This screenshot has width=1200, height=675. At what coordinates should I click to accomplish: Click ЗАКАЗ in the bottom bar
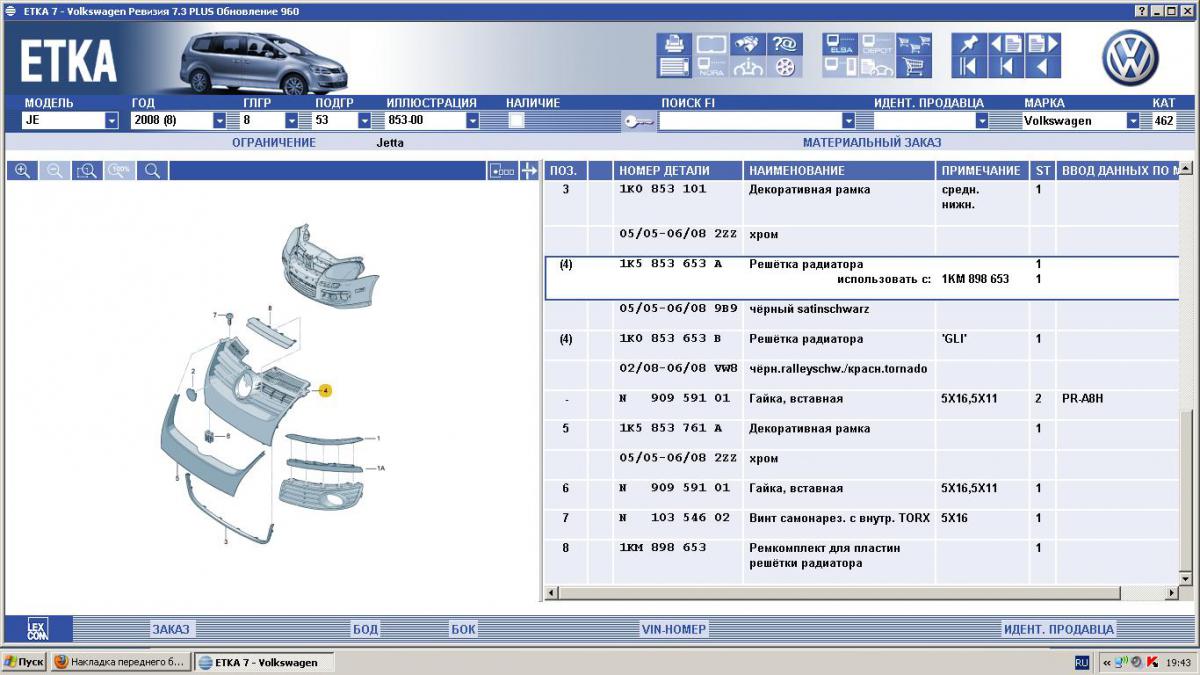click(x=170, y=629)
